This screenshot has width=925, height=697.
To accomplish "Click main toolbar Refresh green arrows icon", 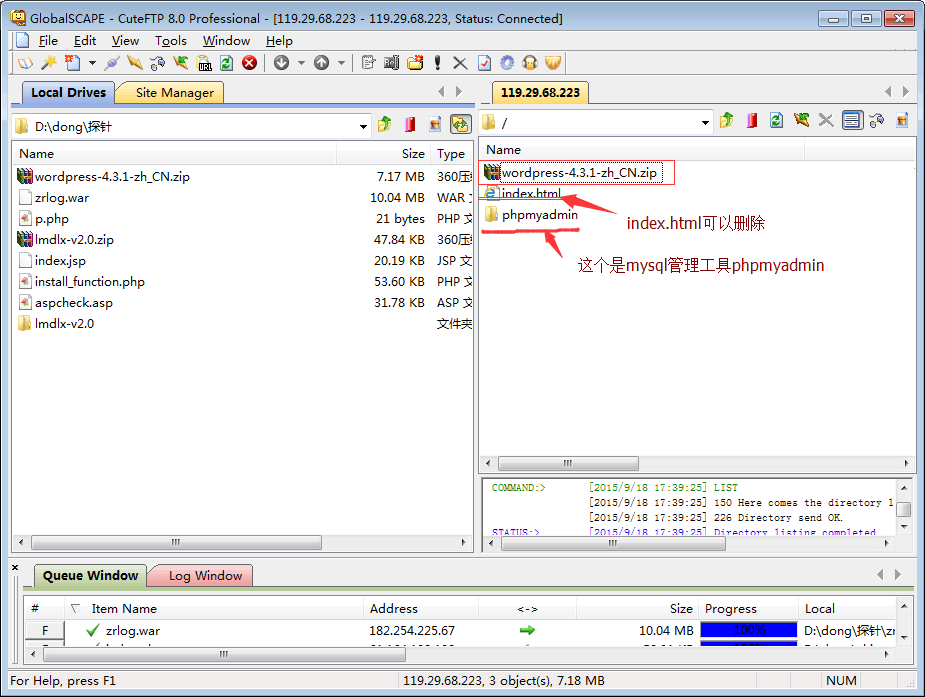I will [227, 63].
